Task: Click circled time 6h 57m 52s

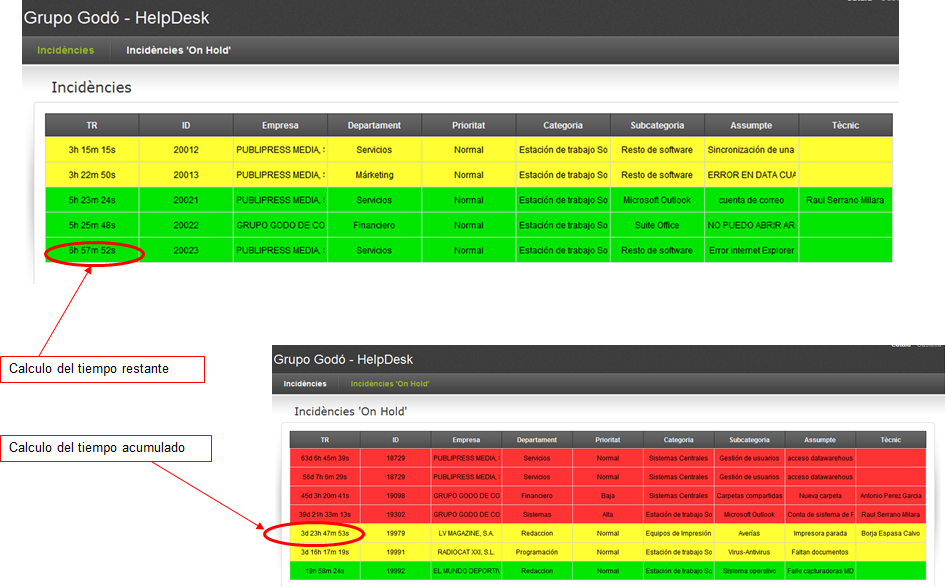Action: [x=92, y=250]
